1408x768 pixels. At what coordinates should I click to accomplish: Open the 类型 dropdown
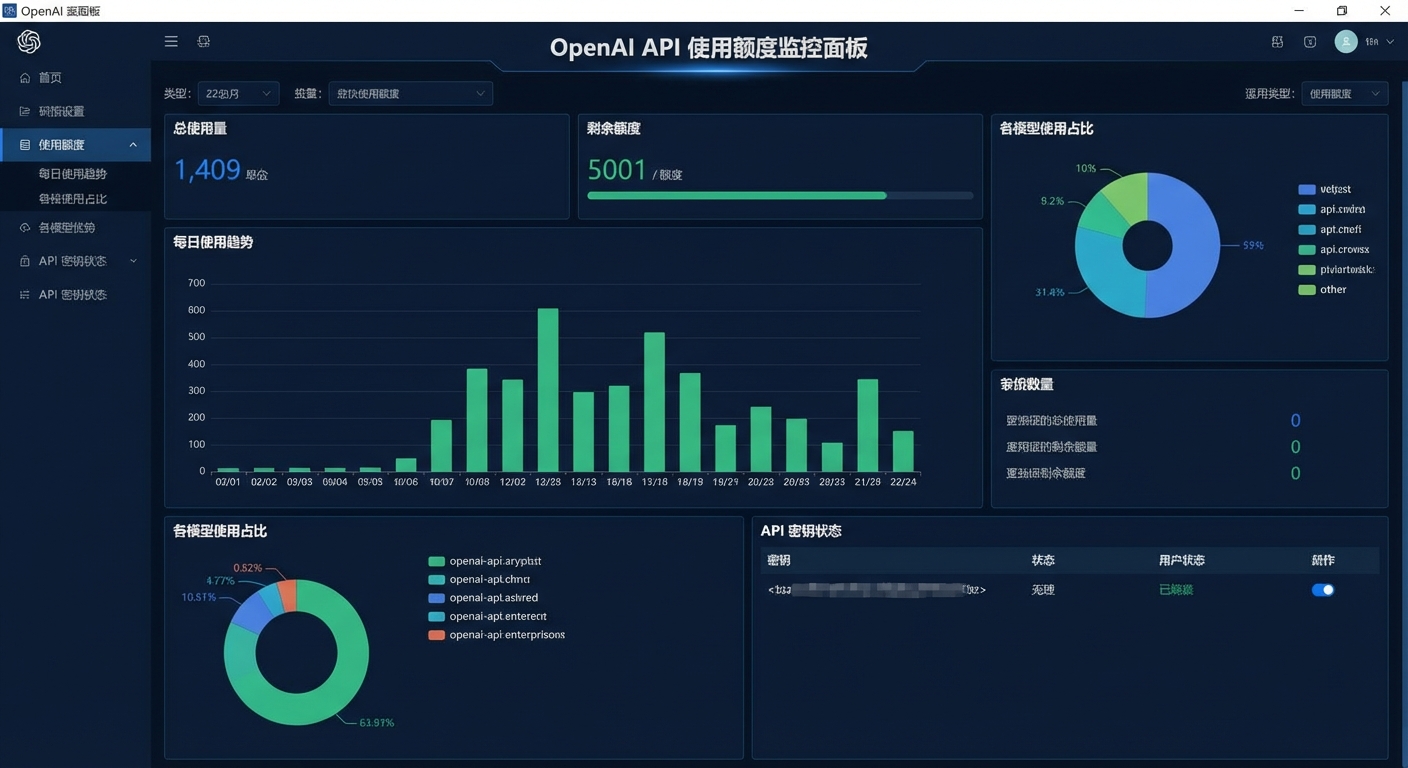pyautogui.click(x=238, y=93)
